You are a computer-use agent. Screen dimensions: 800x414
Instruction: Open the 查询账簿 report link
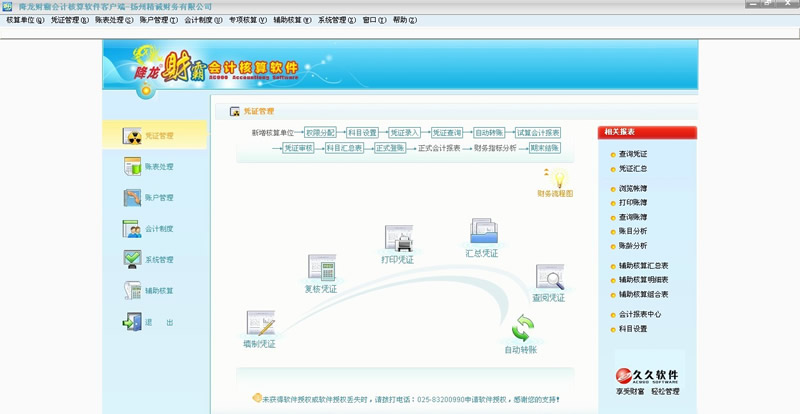pyautogui.click(x=633, y=217)
